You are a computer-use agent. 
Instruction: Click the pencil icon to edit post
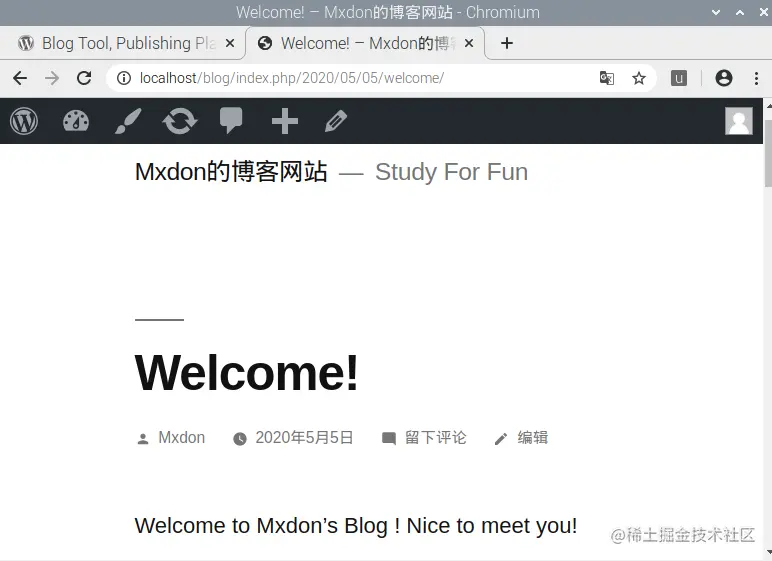click(x=336, y=121)
